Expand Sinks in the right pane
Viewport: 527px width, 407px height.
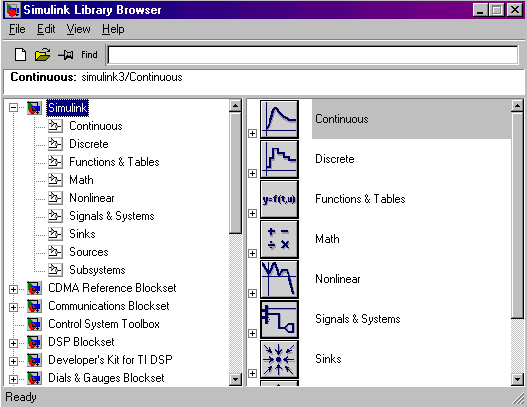[252, 373]
